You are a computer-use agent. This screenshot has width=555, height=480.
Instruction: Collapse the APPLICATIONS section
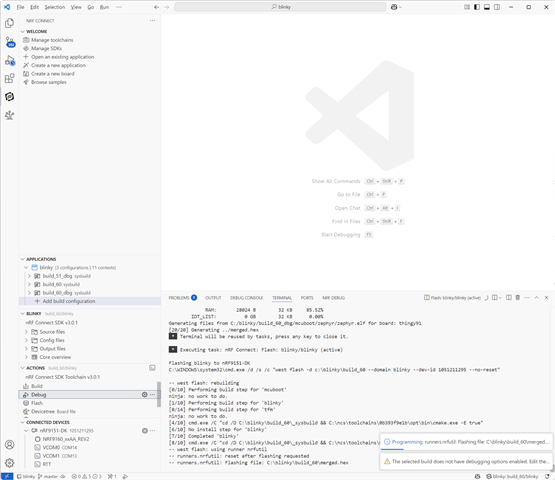[x=23, y=259]
